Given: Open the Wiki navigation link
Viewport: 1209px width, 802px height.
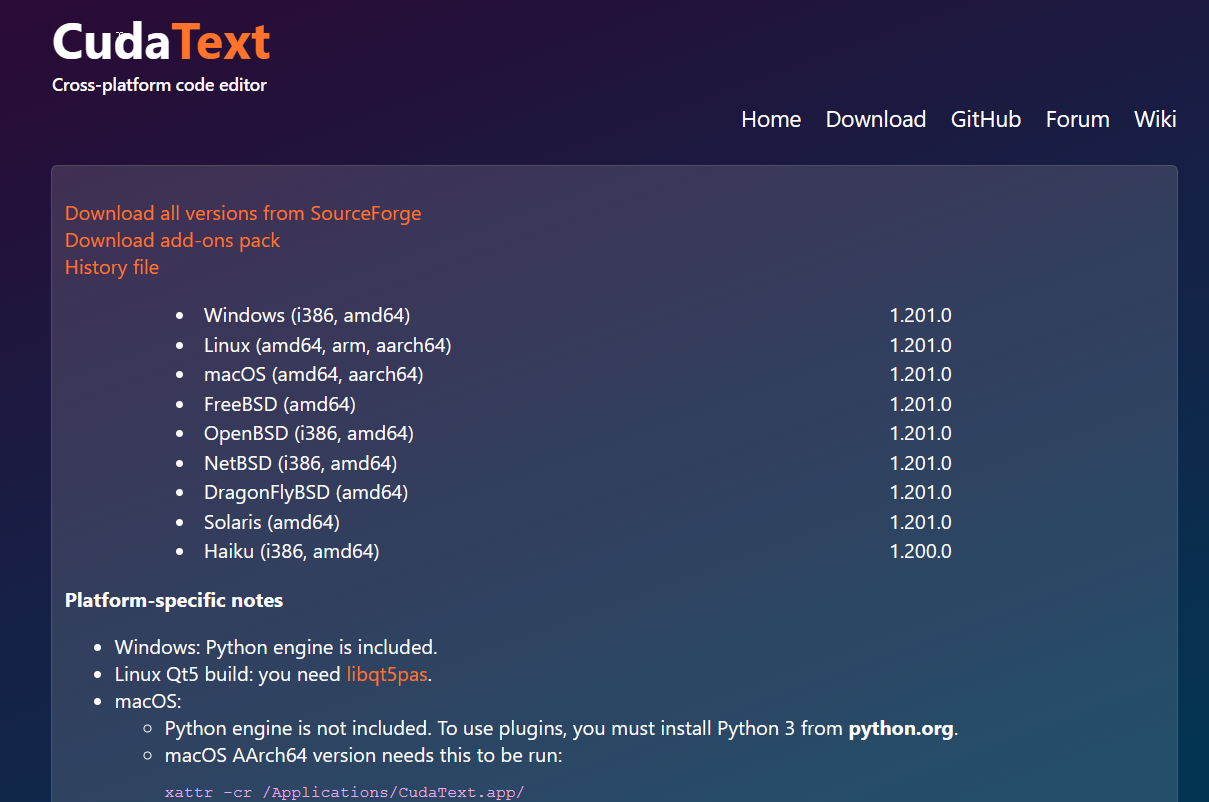Looking at the screenshot, I should point(1154,119).
